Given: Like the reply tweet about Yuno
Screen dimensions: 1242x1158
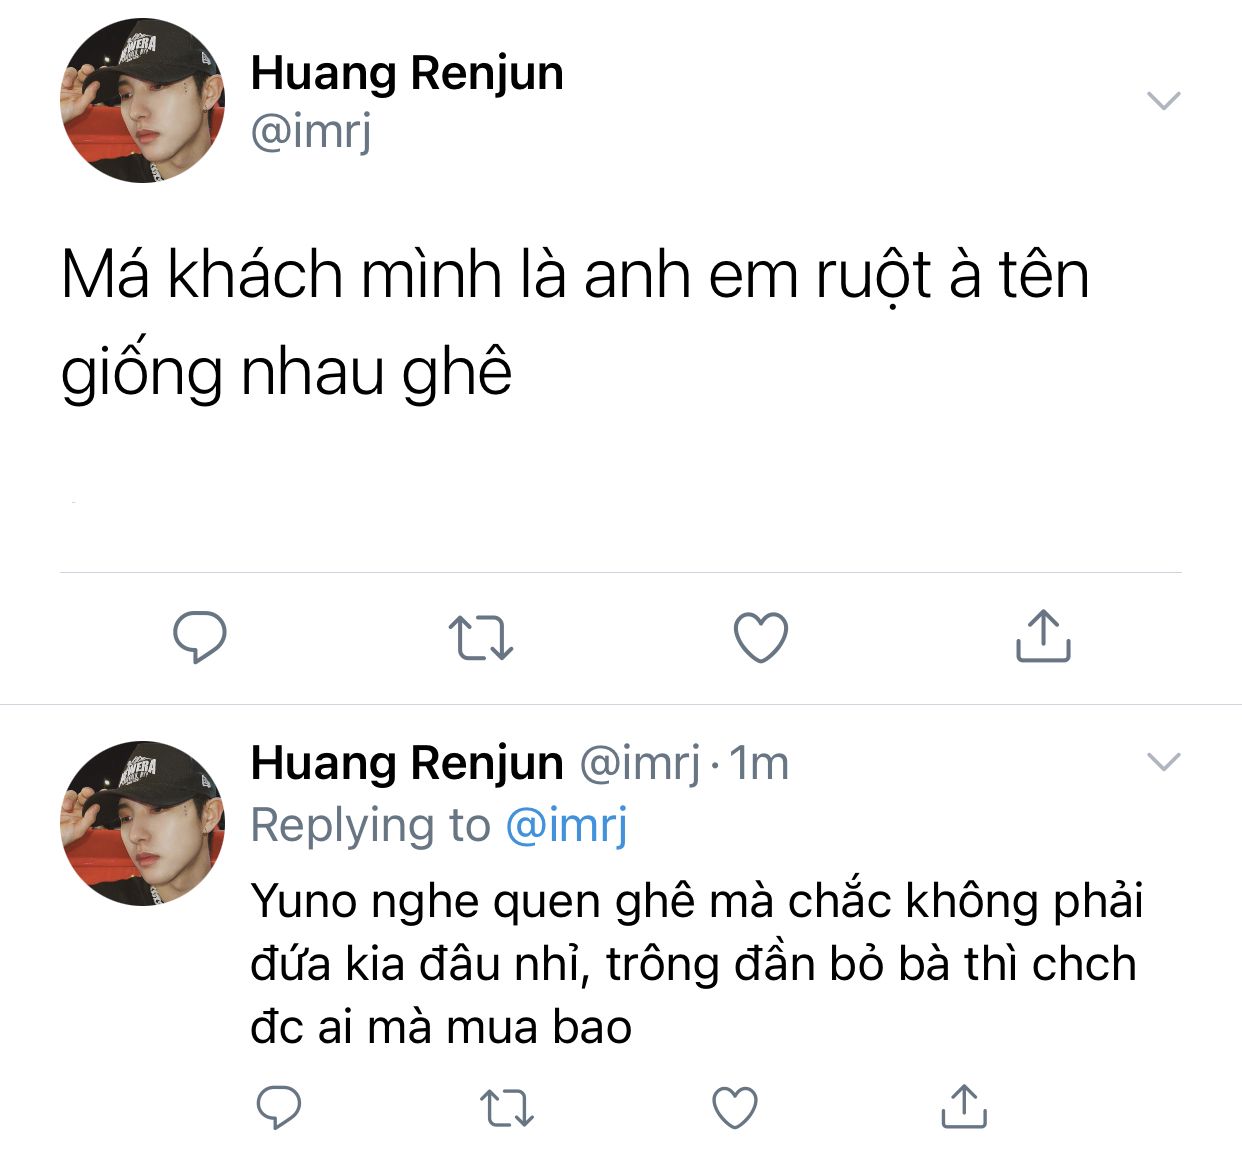Looking at the screenshot, I should coord(735,1107).
